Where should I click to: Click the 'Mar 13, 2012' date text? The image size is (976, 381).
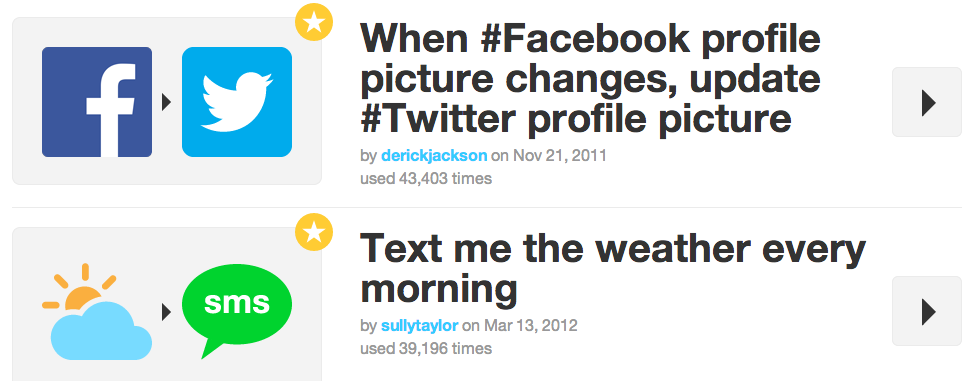[531, 325]
